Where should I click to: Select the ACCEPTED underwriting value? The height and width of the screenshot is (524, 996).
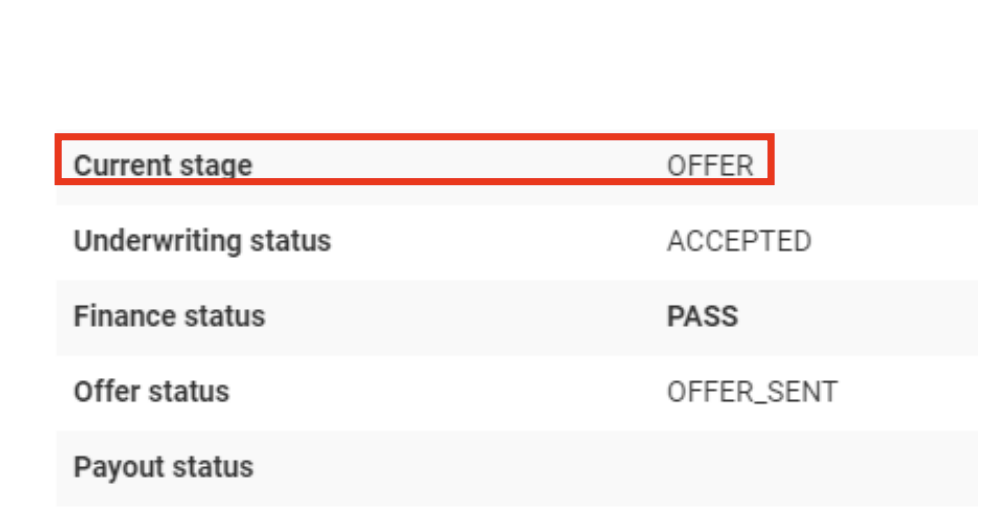click(739, 241)
